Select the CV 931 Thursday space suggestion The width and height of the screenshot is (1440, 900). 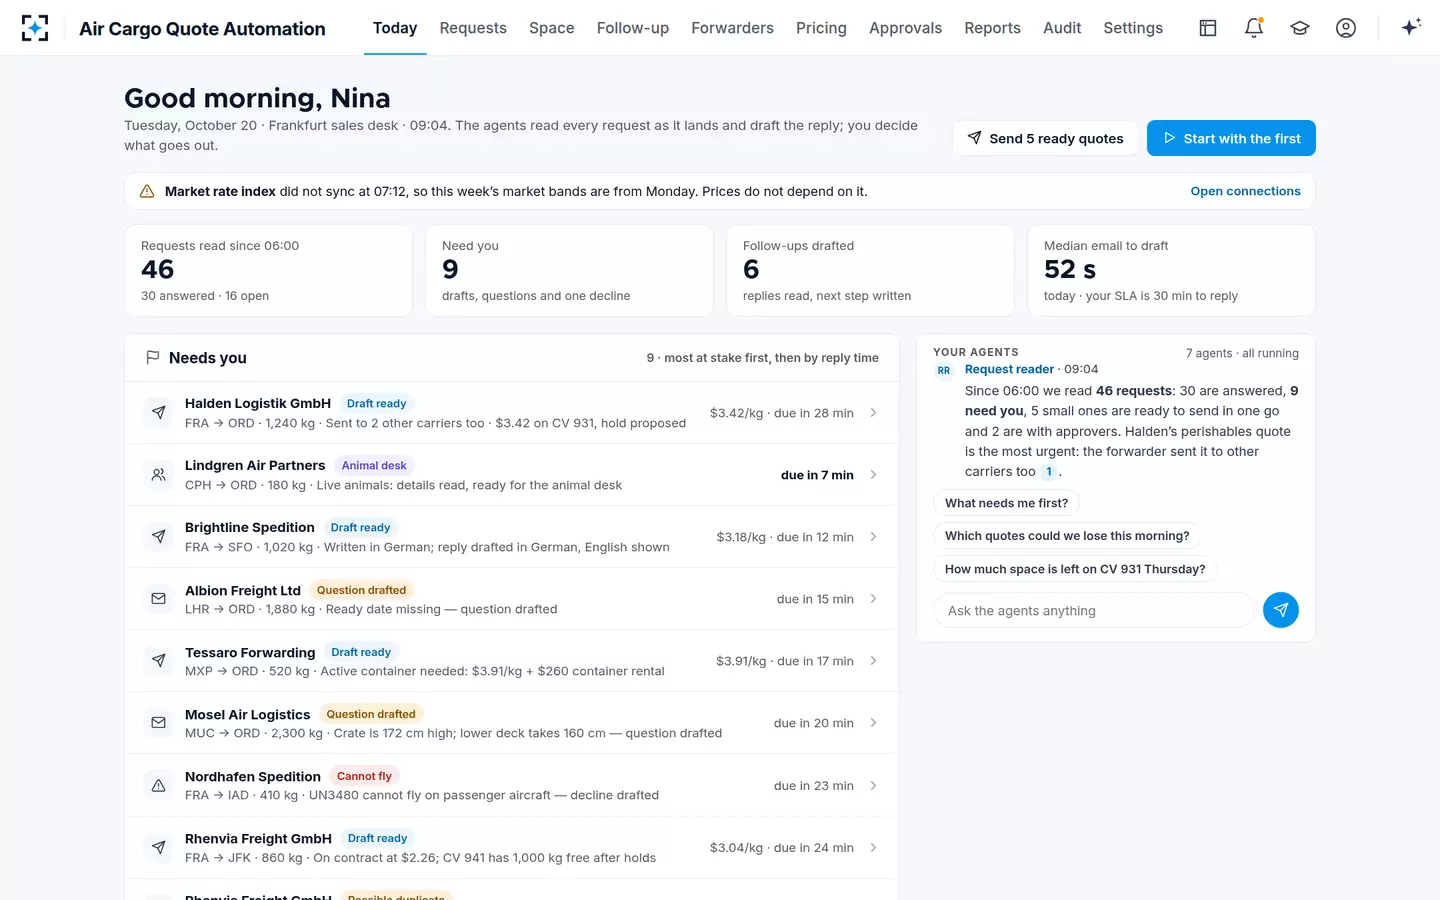[x=1075, y=569]
